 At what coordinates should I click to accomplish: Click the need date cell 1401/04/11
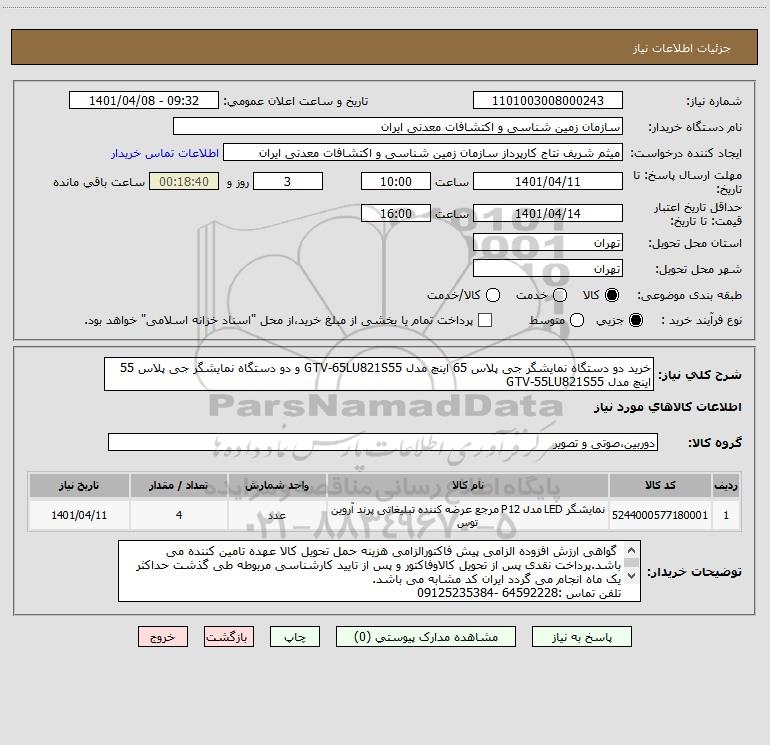pyautogui.click(x=79, y=515)
